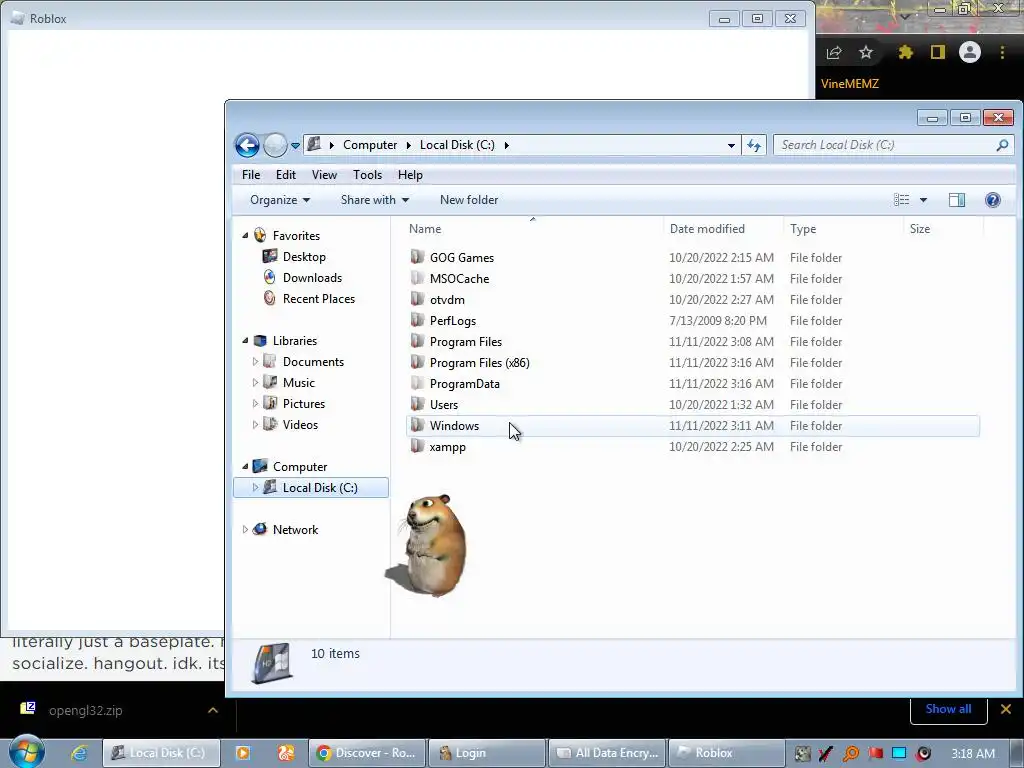Image resolution: width=1024 pixels, height=768 pixels.
Task: Click the Local Disk (C:) breadcrumb
Action: pyautogui.click(x=457, y=145)
